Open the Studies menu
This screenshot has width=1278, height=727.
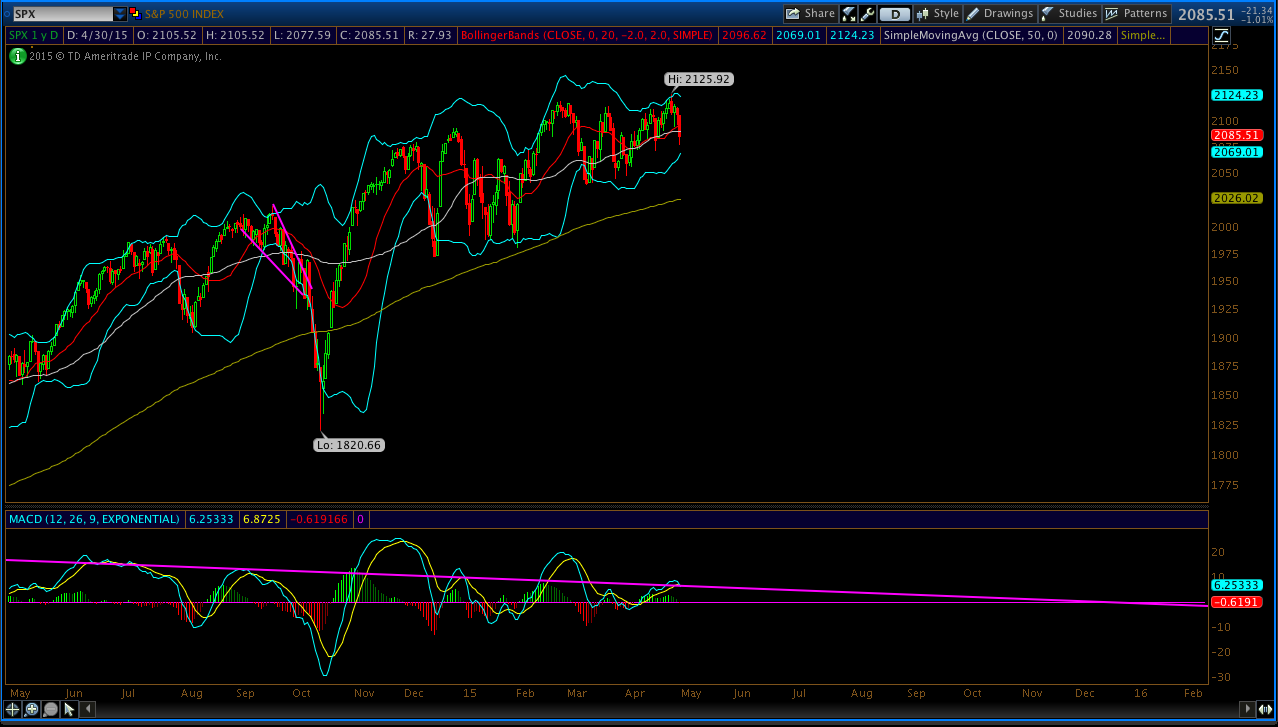pyautogui.click(x=1069, y=14)
